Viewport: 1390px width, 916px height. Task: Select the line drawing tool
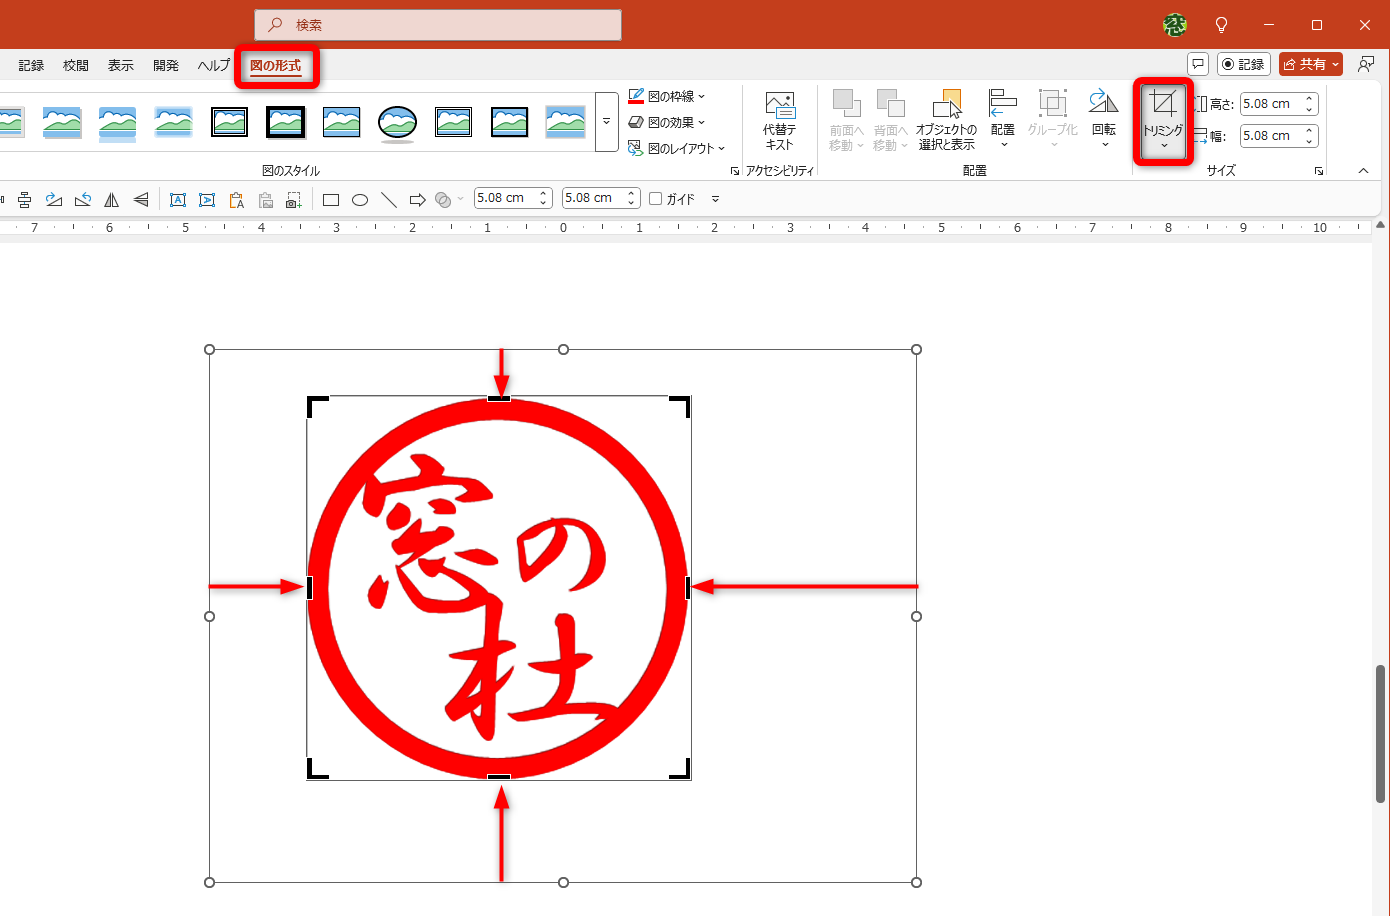tap(389, 199)
